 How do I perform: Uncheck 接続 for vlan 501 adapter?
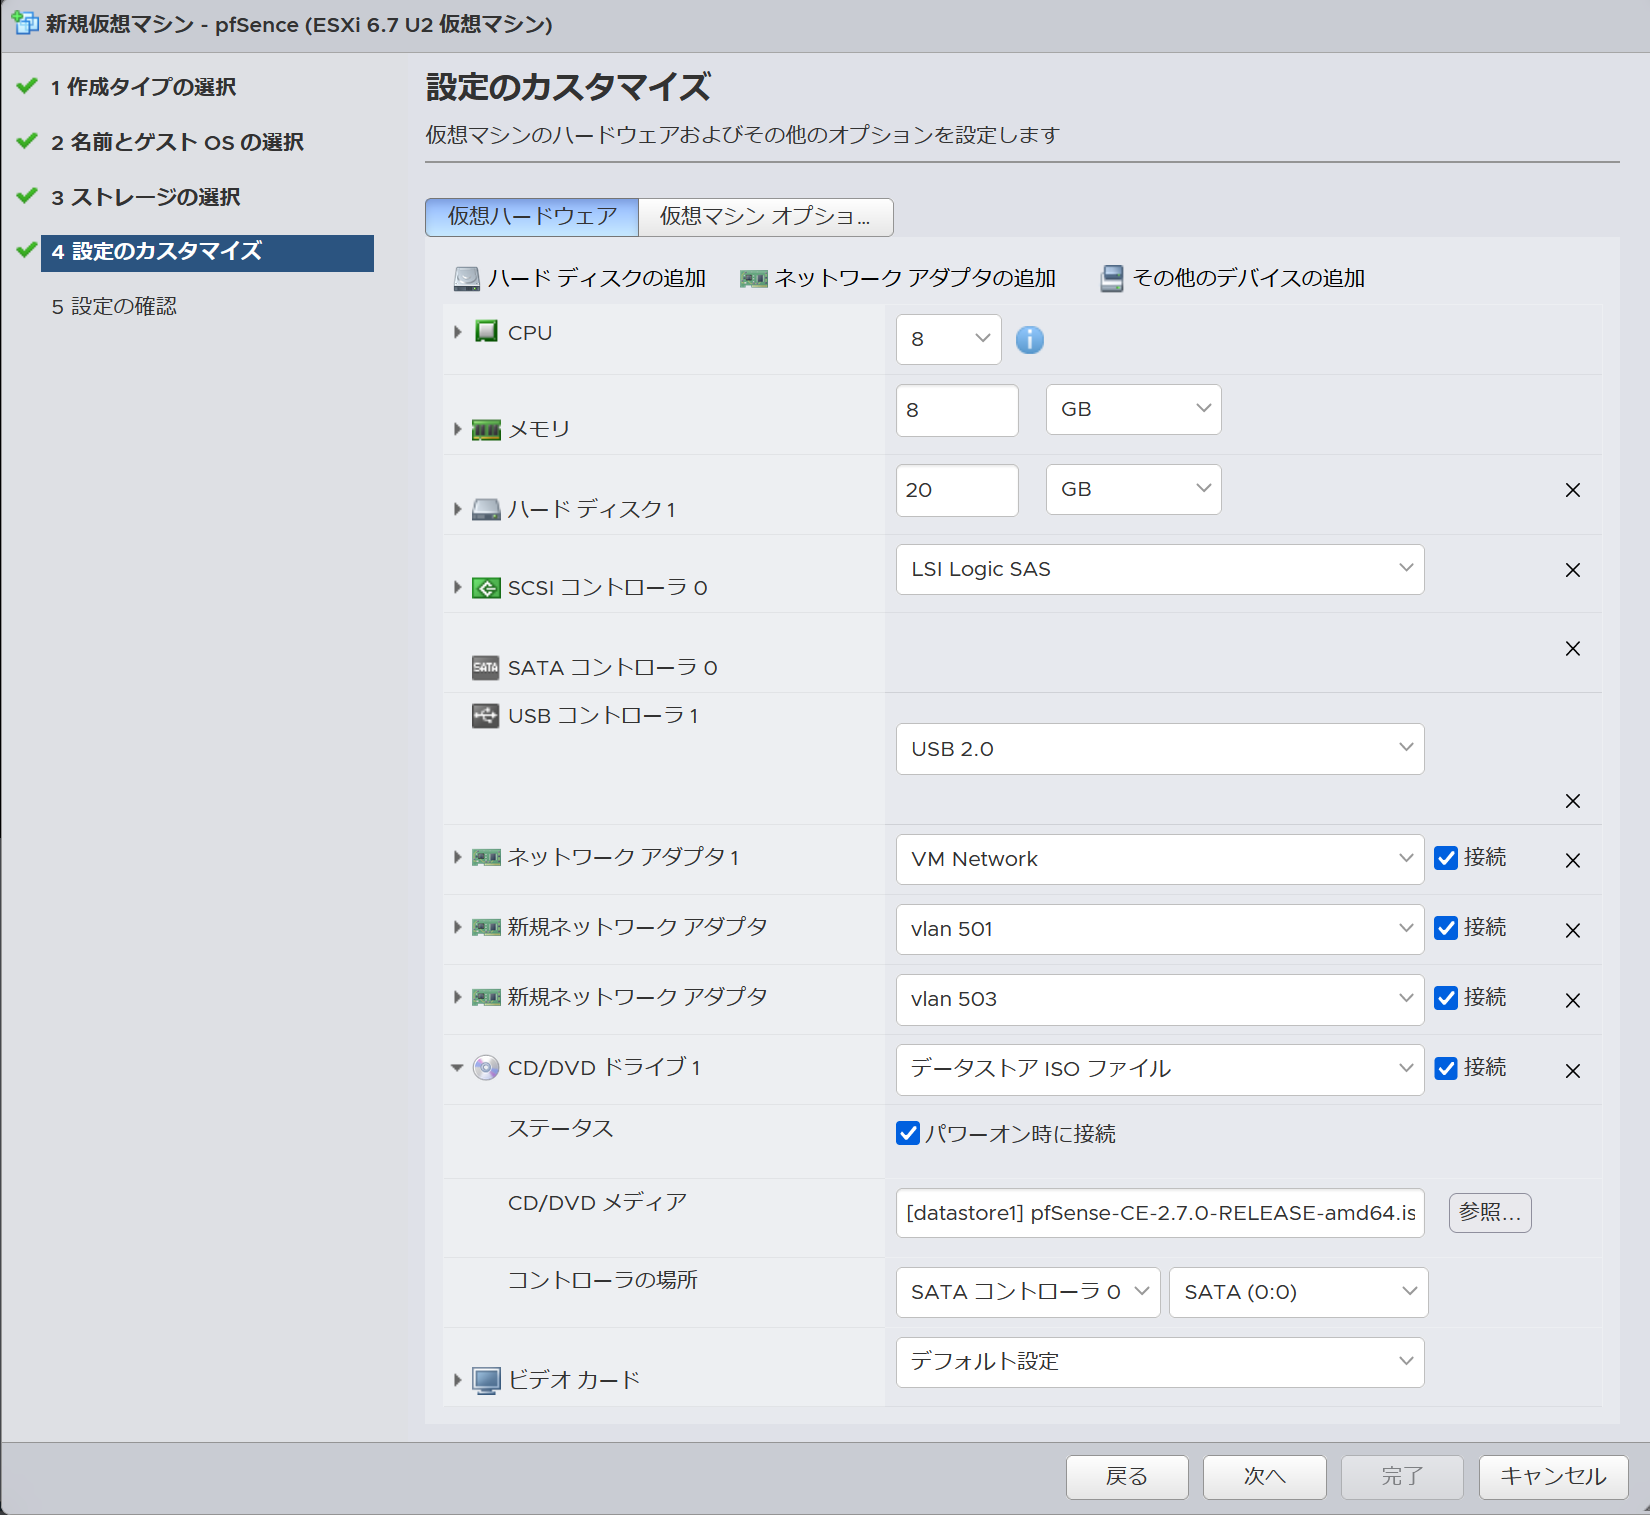tap(1446, 928)
